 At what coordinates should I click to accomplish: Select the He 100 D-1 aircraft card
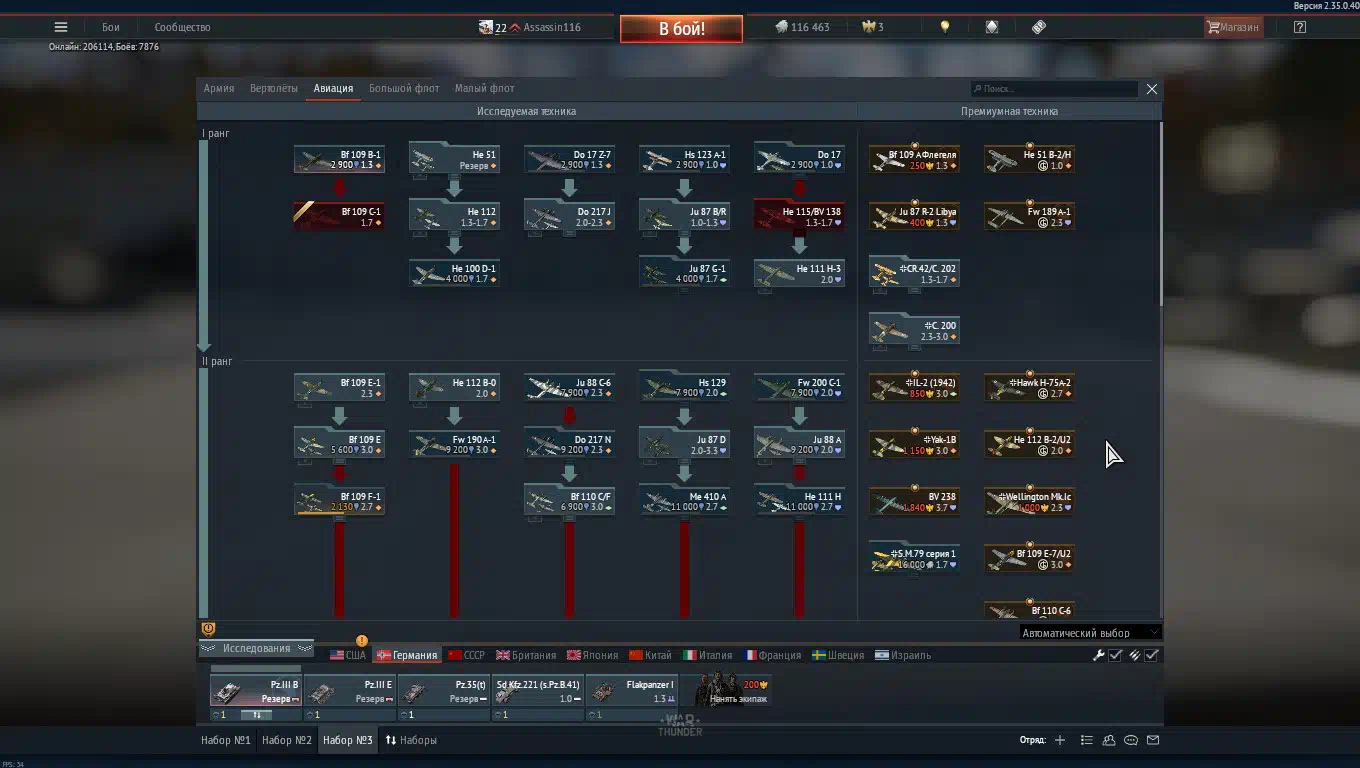click(454, 273)
